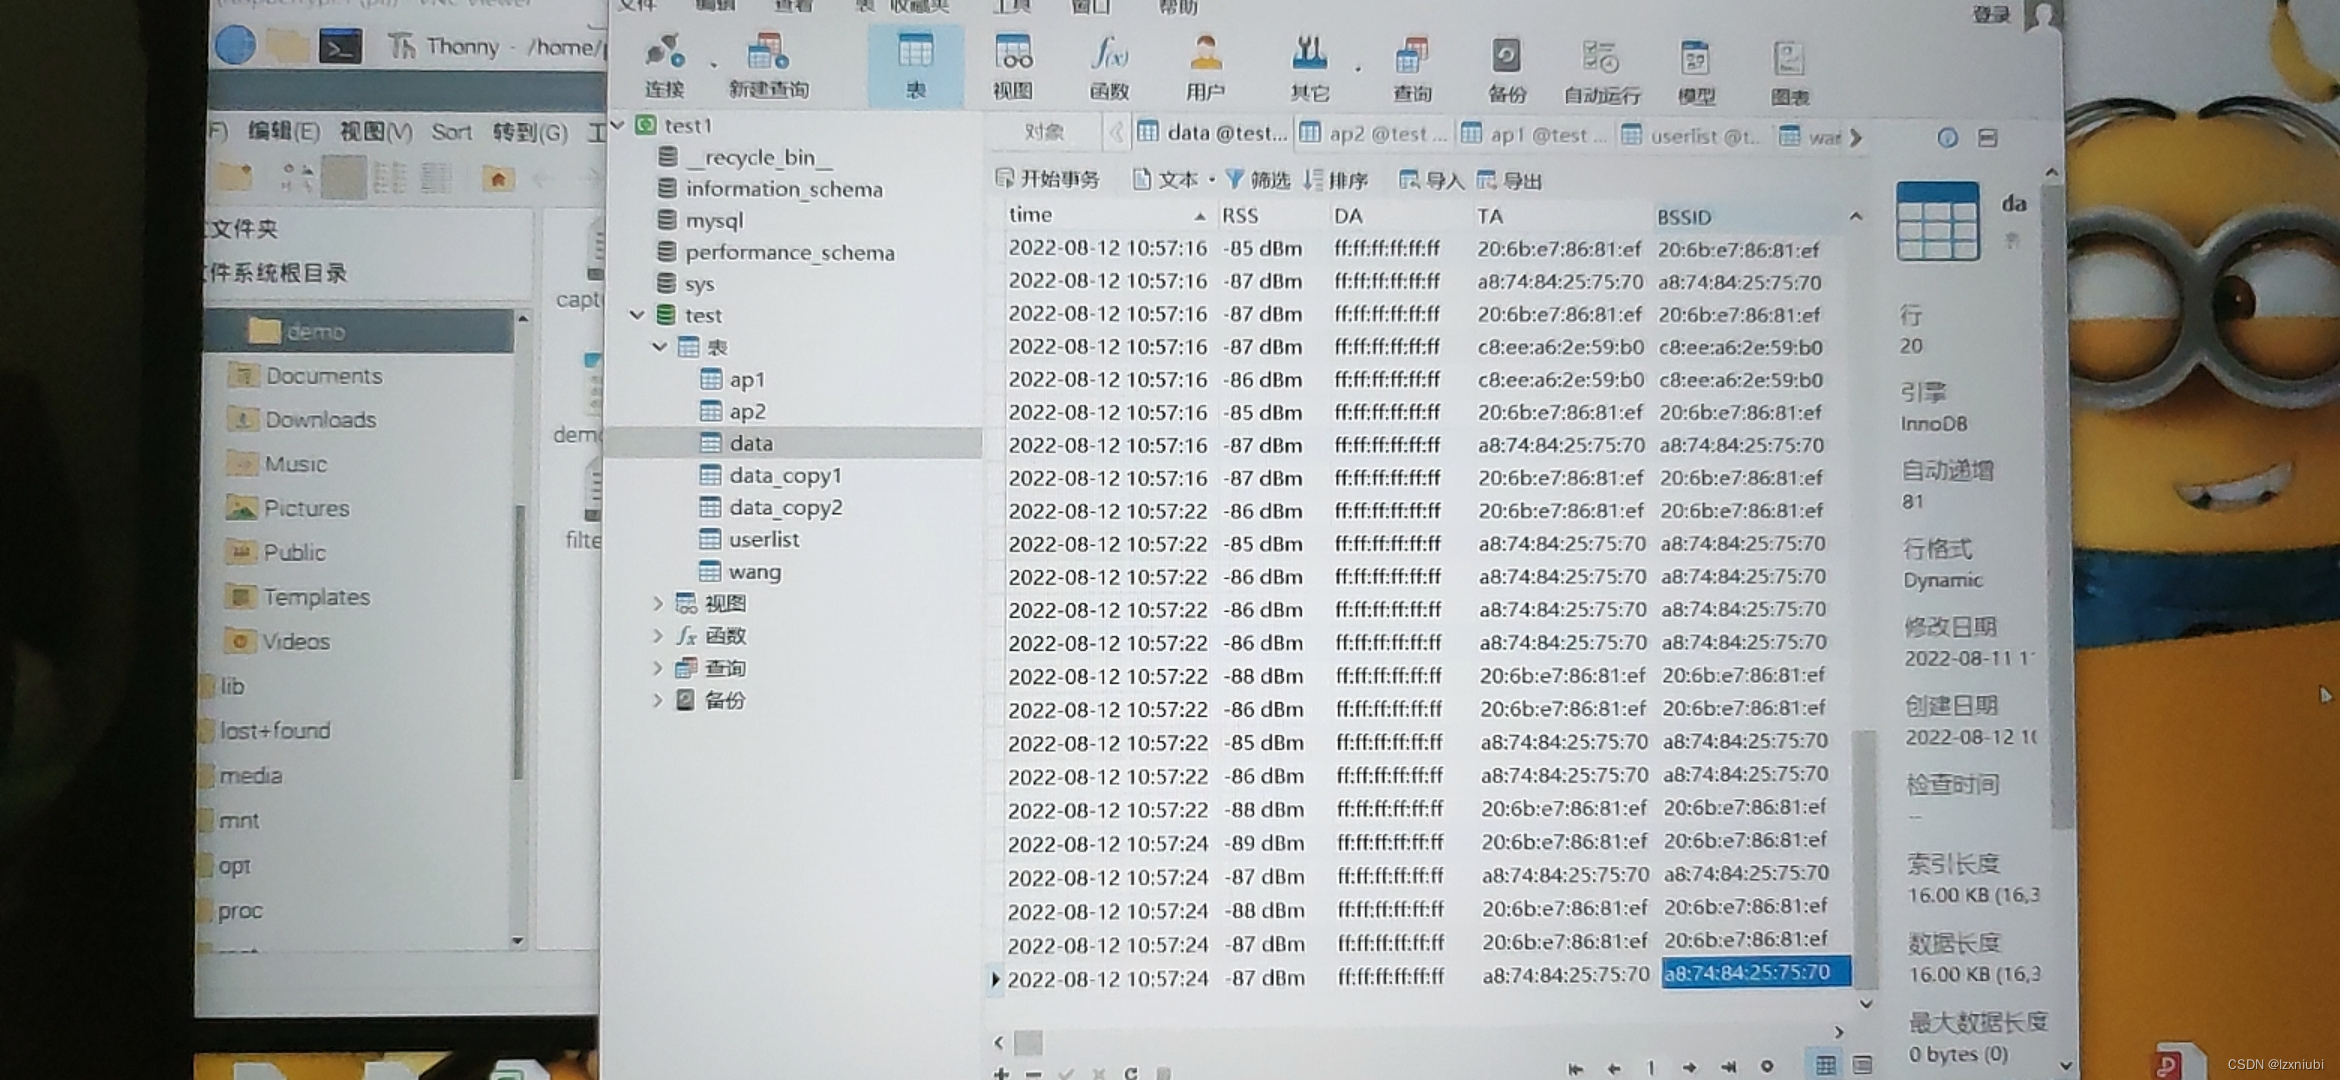Open the 文本 dropdown arrow
Image resolution: width=2340 pixels, height=1080 pixels.
click(x=1211, y=180)
